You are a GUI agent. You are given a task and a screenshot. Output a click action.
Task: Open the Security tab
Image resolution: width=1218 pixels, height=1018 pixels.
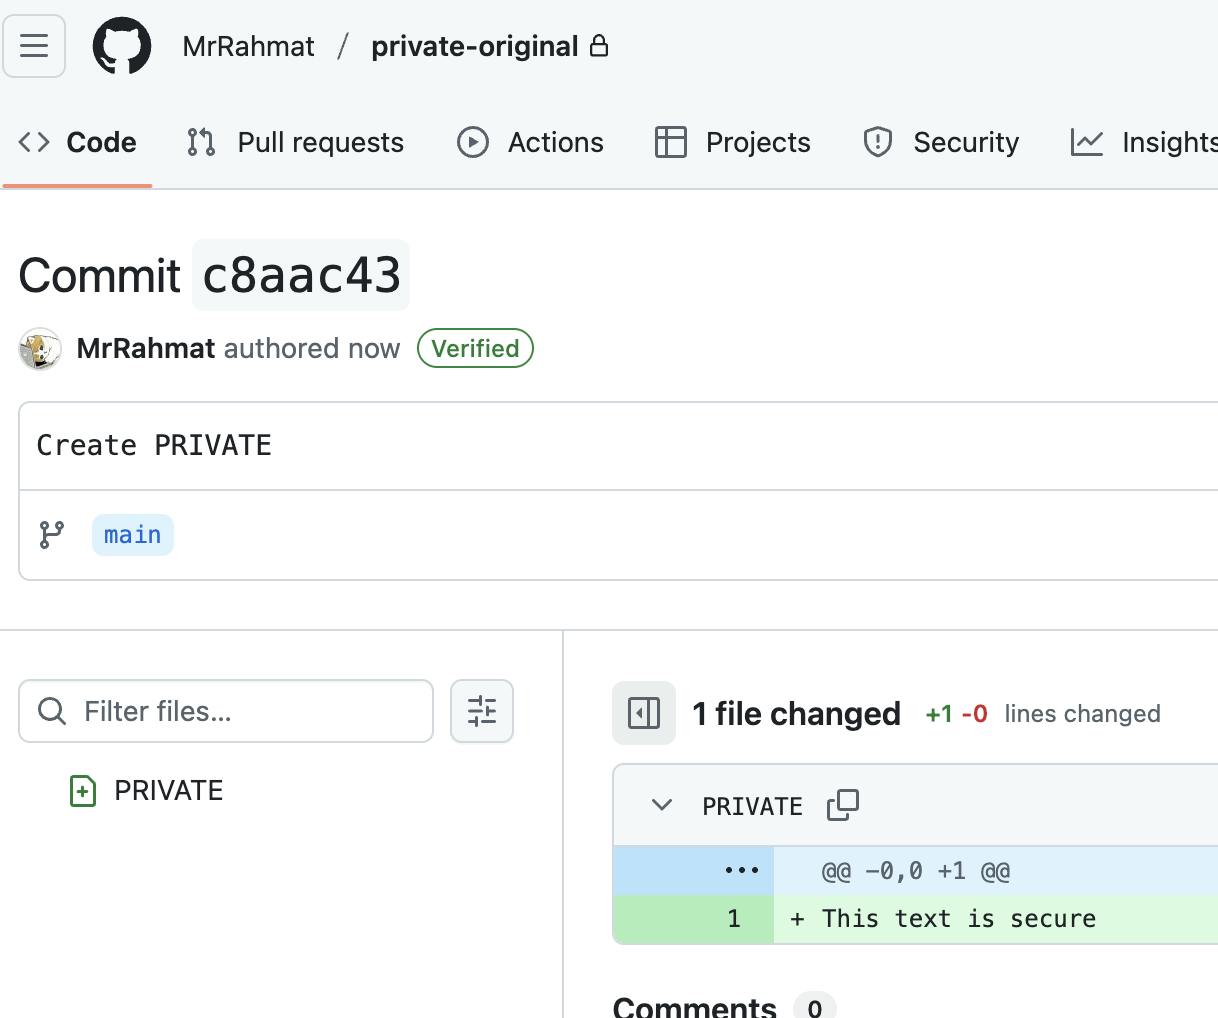941,142
